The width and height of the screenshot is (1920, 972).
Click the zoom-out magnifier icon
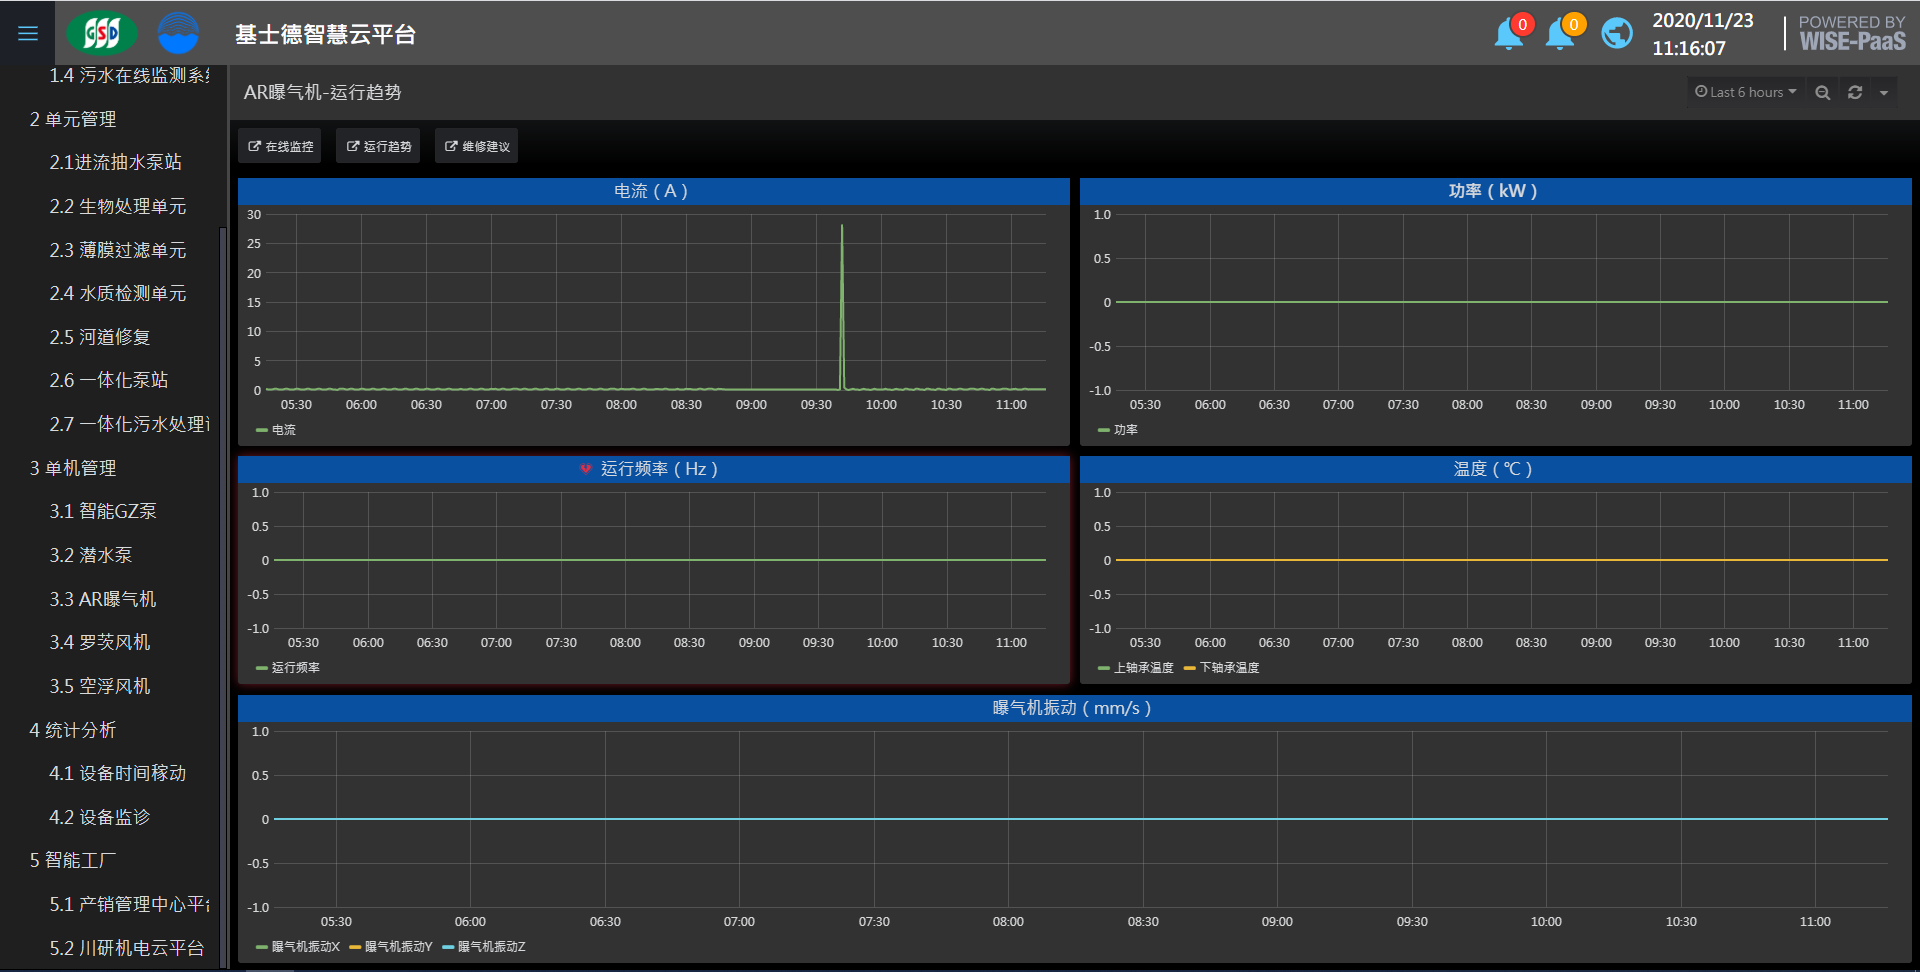pyautogui.click(x=1822, y=93)
